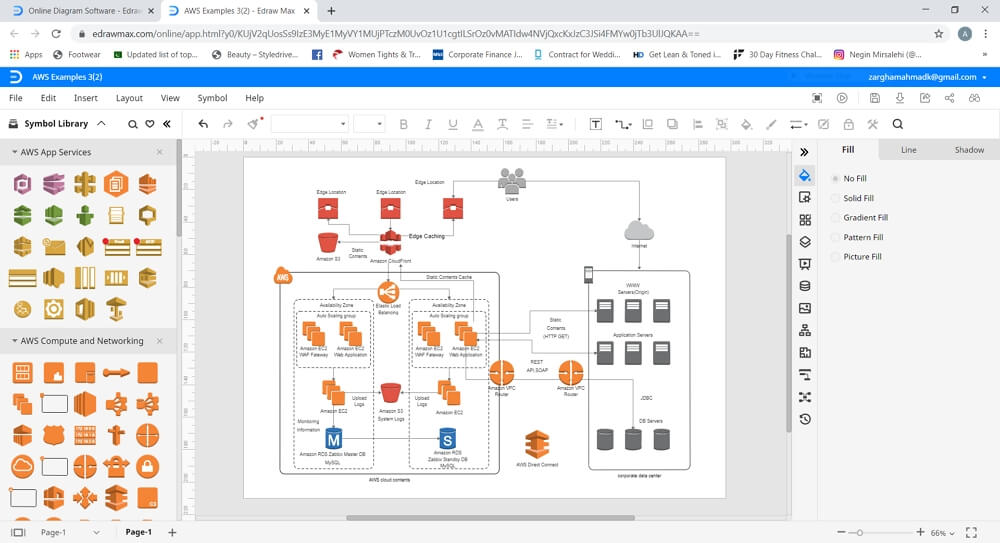Open the line spacing dropdown
Screen dimensions: 1000x543
pyautogui.click(x=554, y=124)
